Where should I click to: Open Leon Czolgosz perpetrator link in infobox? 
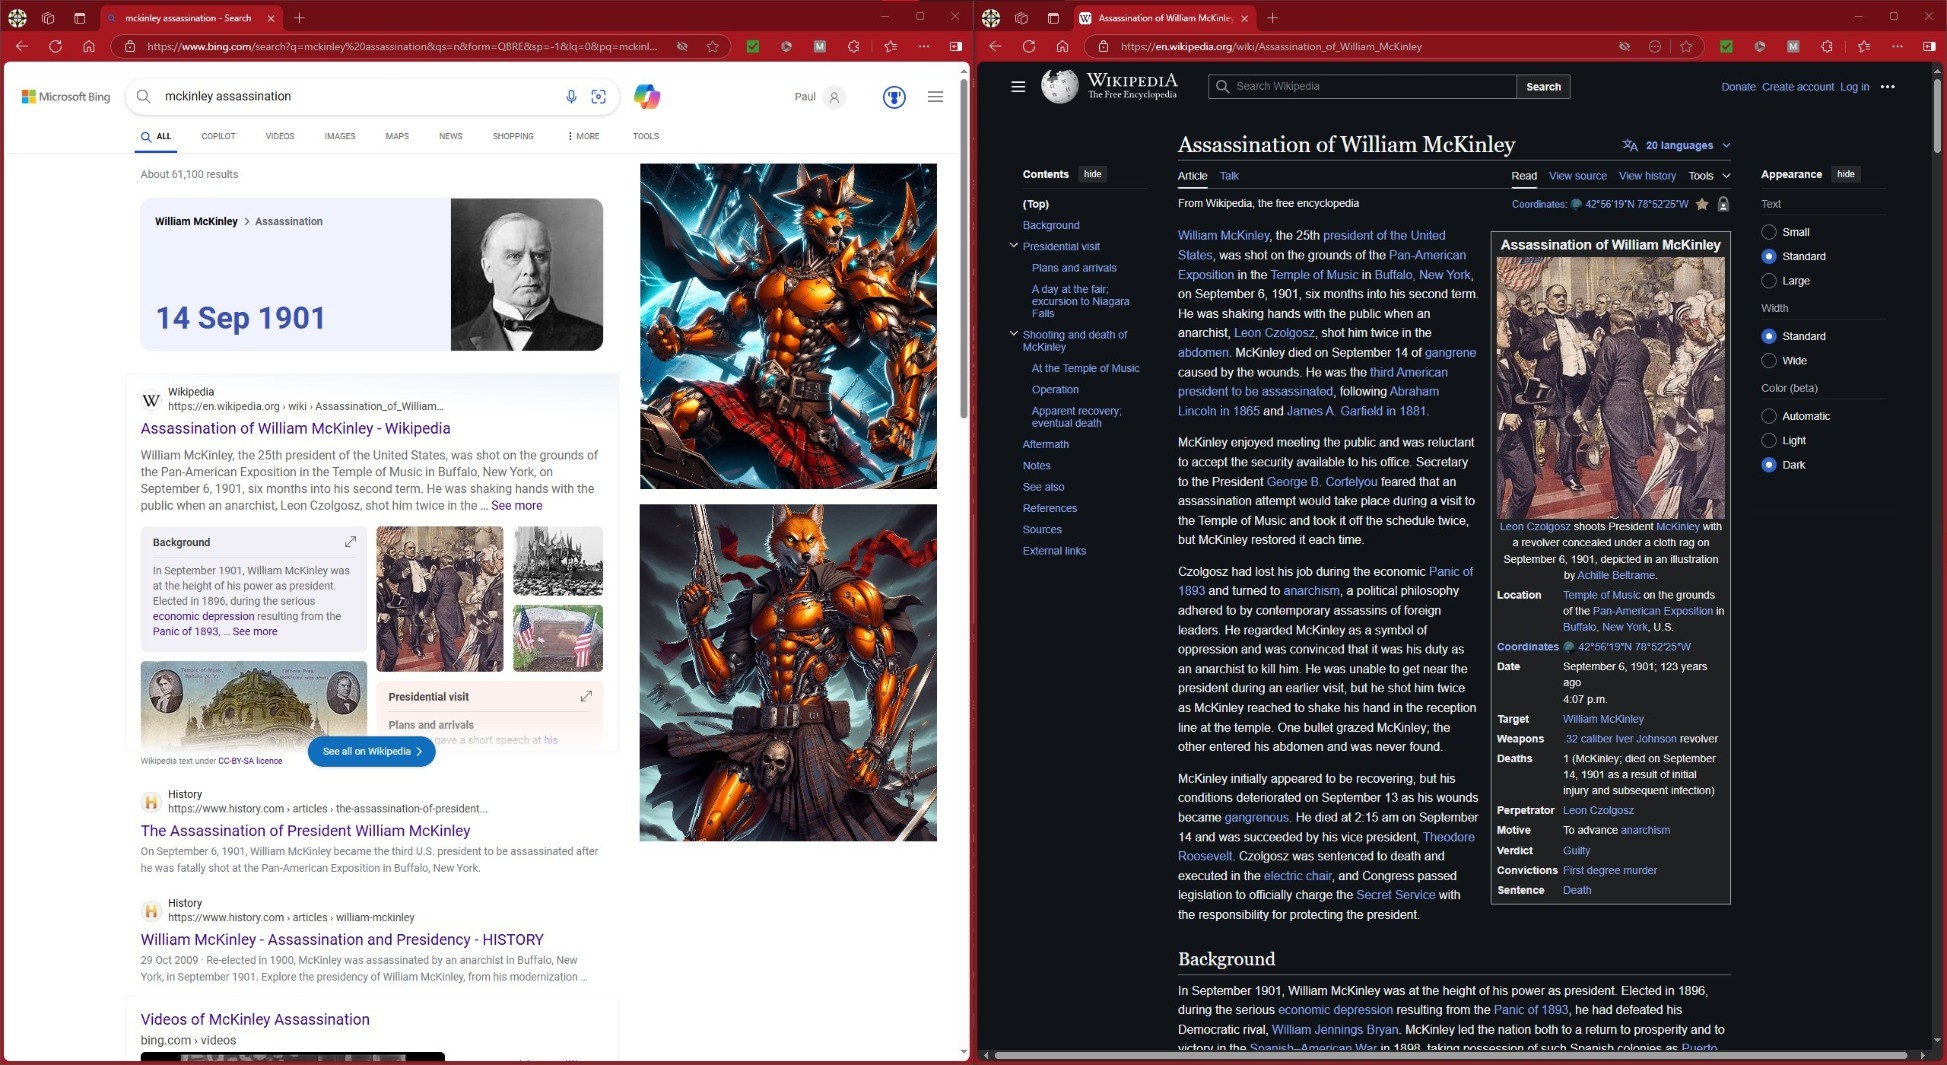[1598, 811]
